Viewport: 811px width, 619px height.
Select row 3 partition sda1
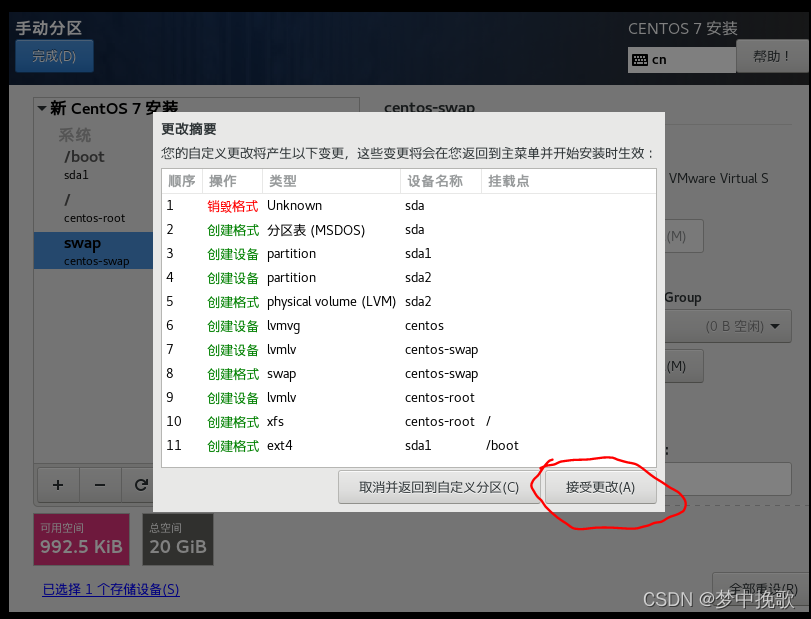409,254
